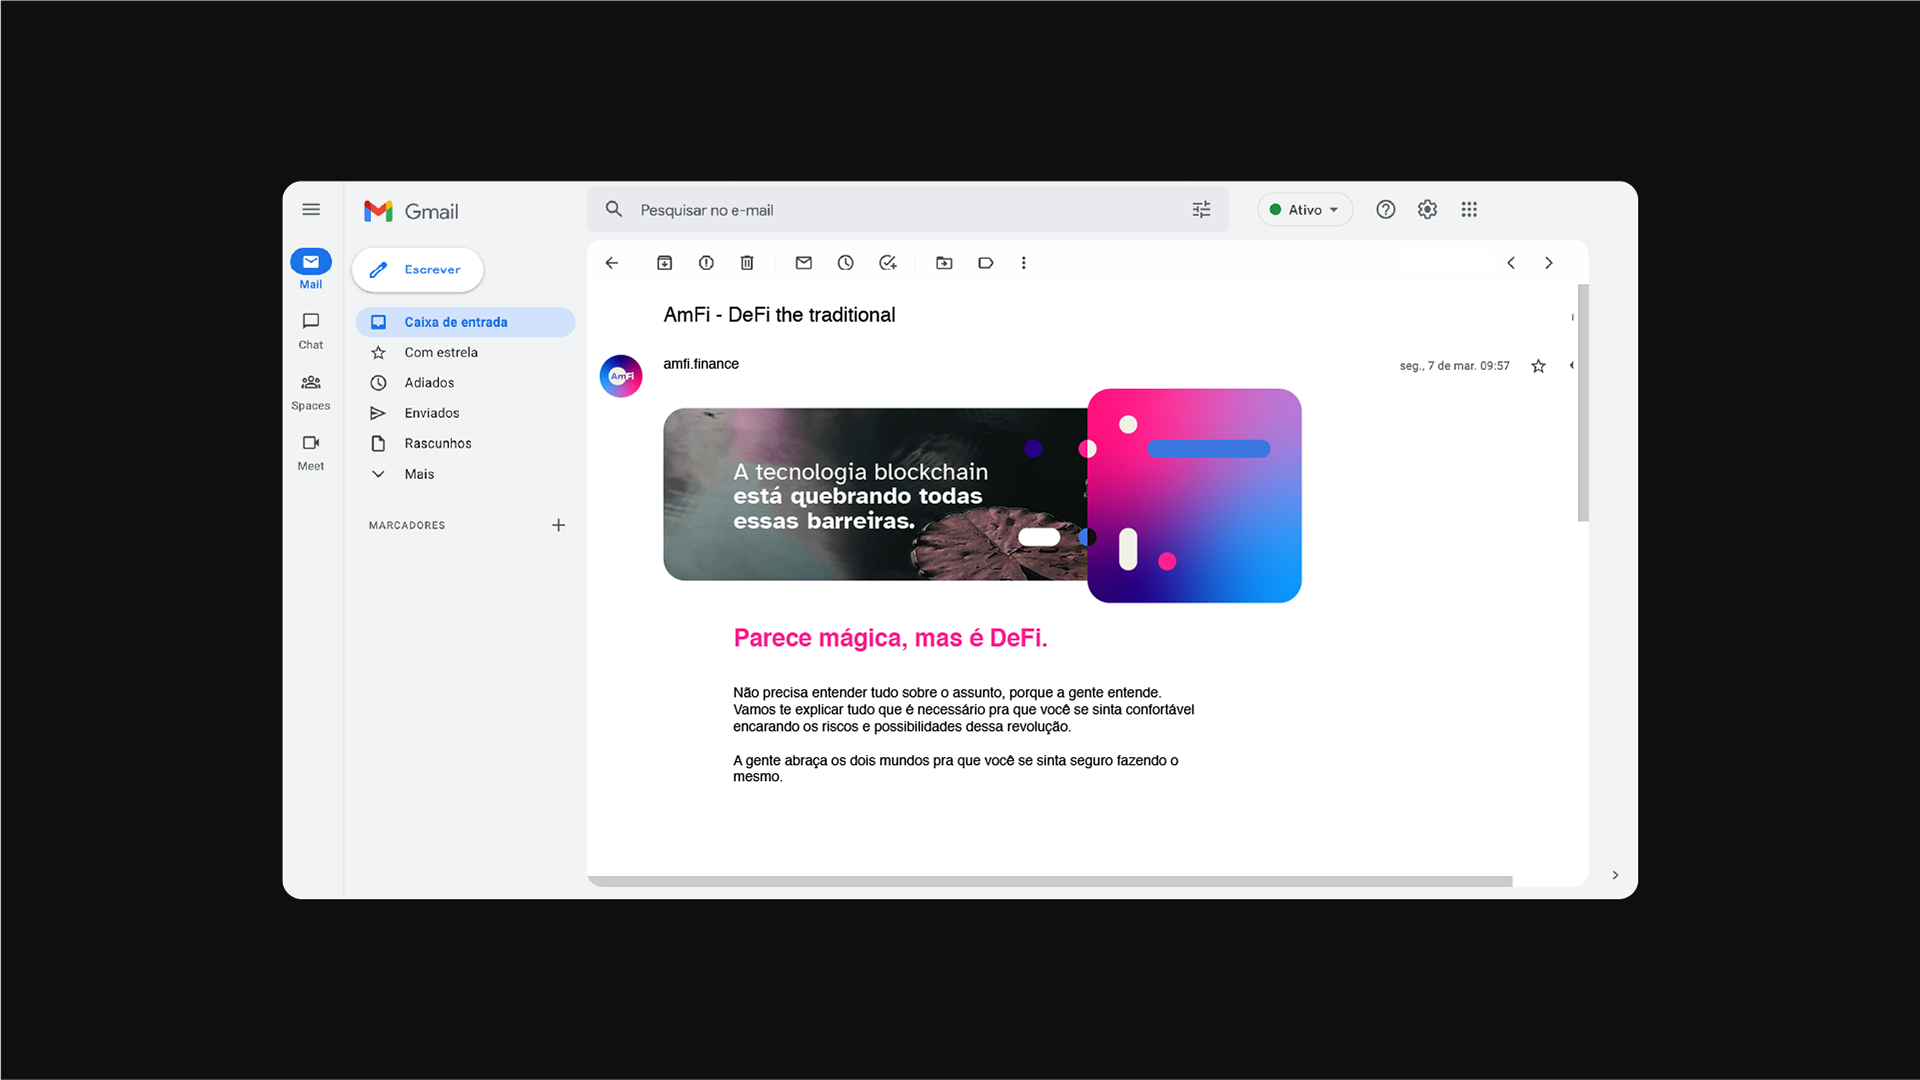Click the email subject AmFi - DeFi the traditional
The width and height of the screenshot is (1920, 1080).
pos(779,315)
